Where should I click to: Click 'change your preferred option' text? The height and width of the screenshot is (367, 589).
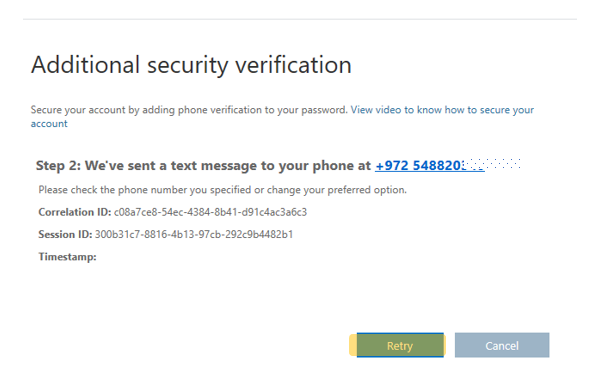337,190
